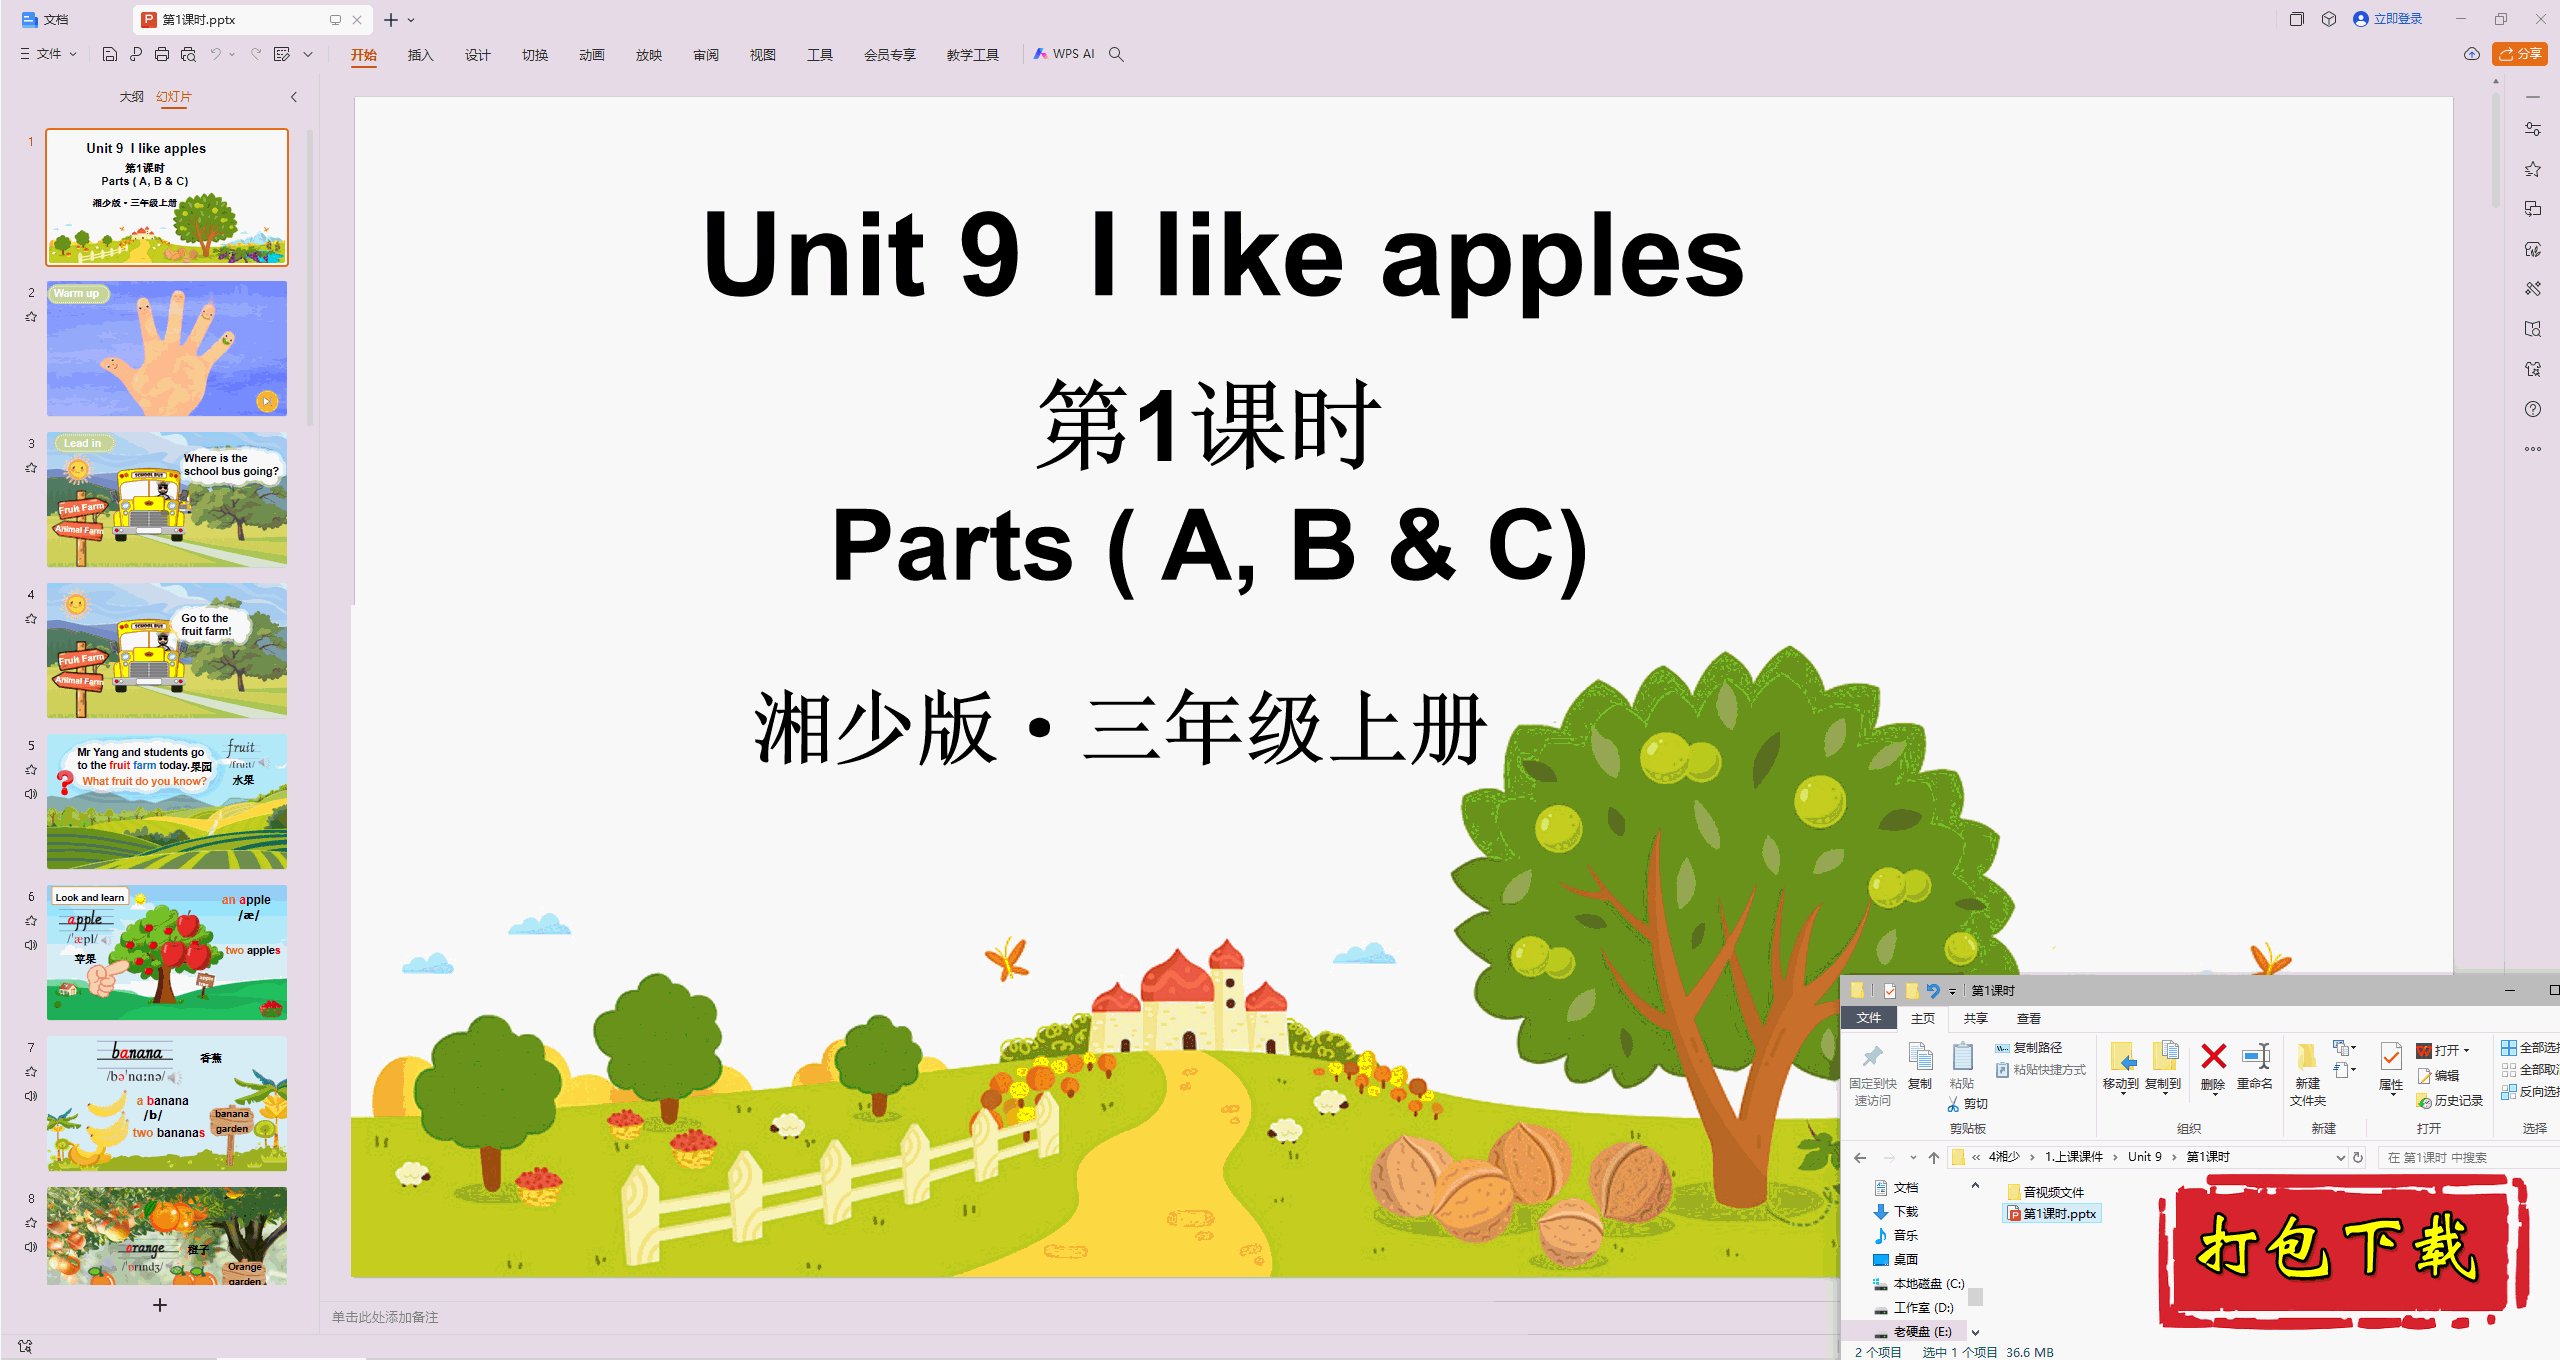Click the slide pane vertical scrollbar thumb
The height and width of the screenshot is (1360, 2560).
click(2496, 150)
